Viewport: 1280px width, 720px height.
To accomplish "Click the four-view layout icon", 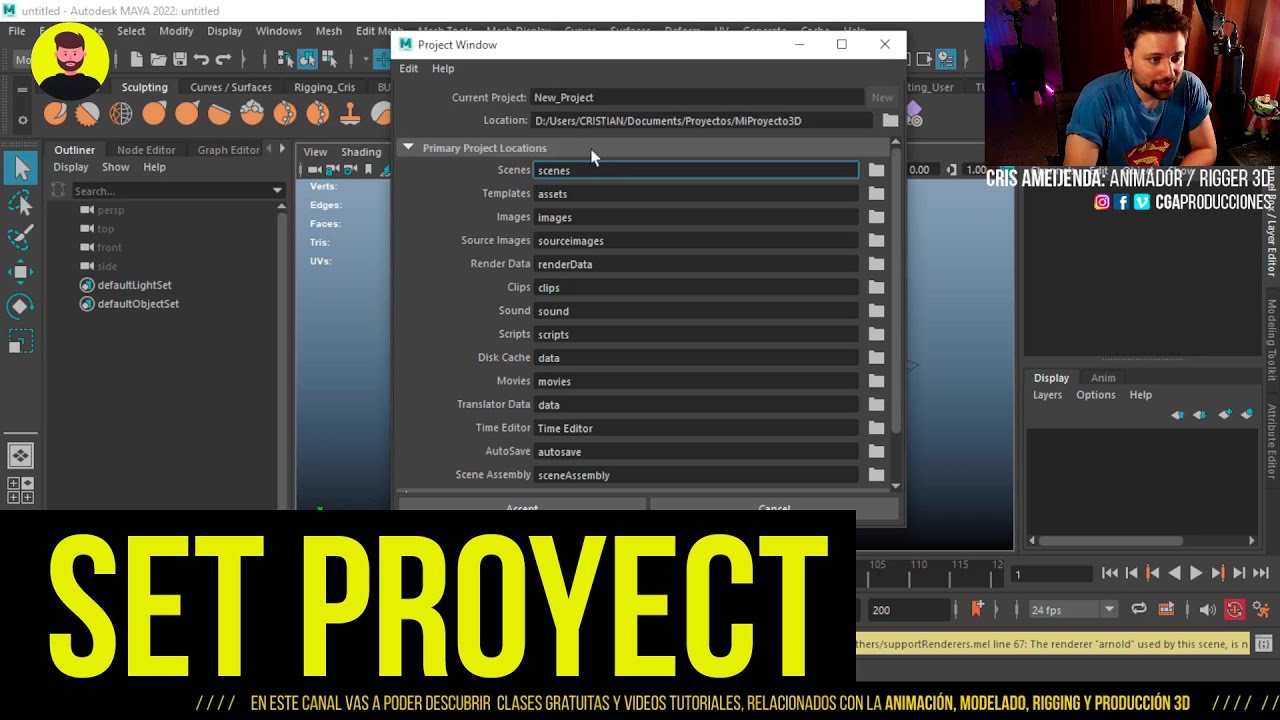I will click(20, 490).
